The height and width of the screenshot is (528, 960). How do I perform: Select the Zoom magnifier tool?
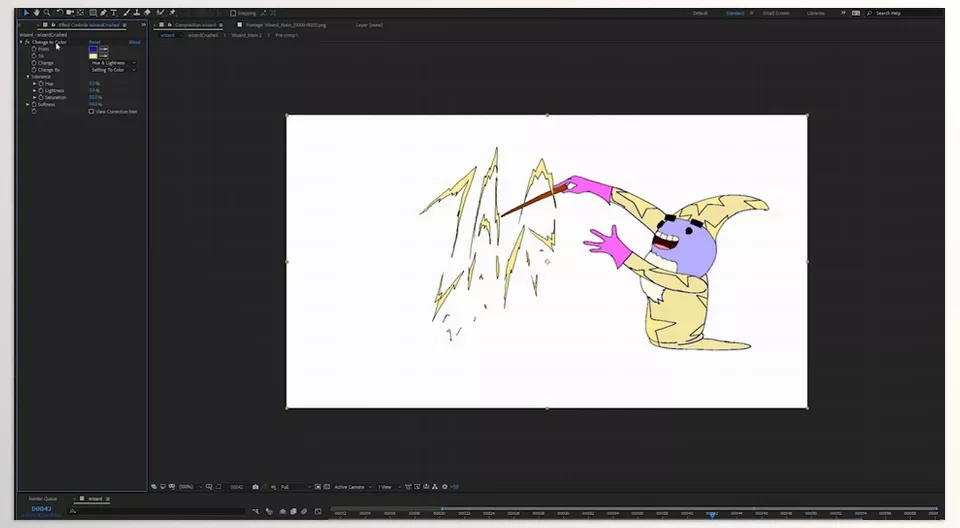coord(47,13)
